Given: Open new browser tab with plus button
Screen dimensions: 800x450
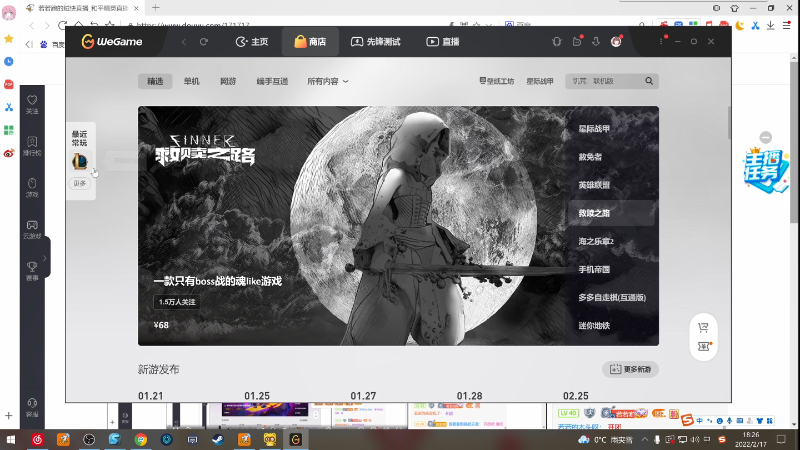Looking at the screenshot, I should point(156,8).
